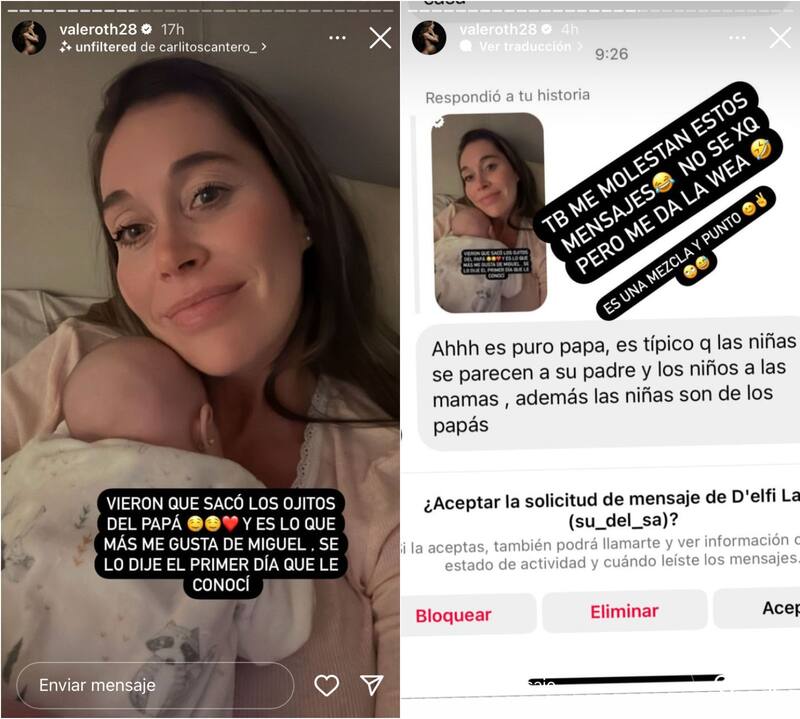Expand the carlitoscantero_ effect chevron

click(x=264, y=46)
